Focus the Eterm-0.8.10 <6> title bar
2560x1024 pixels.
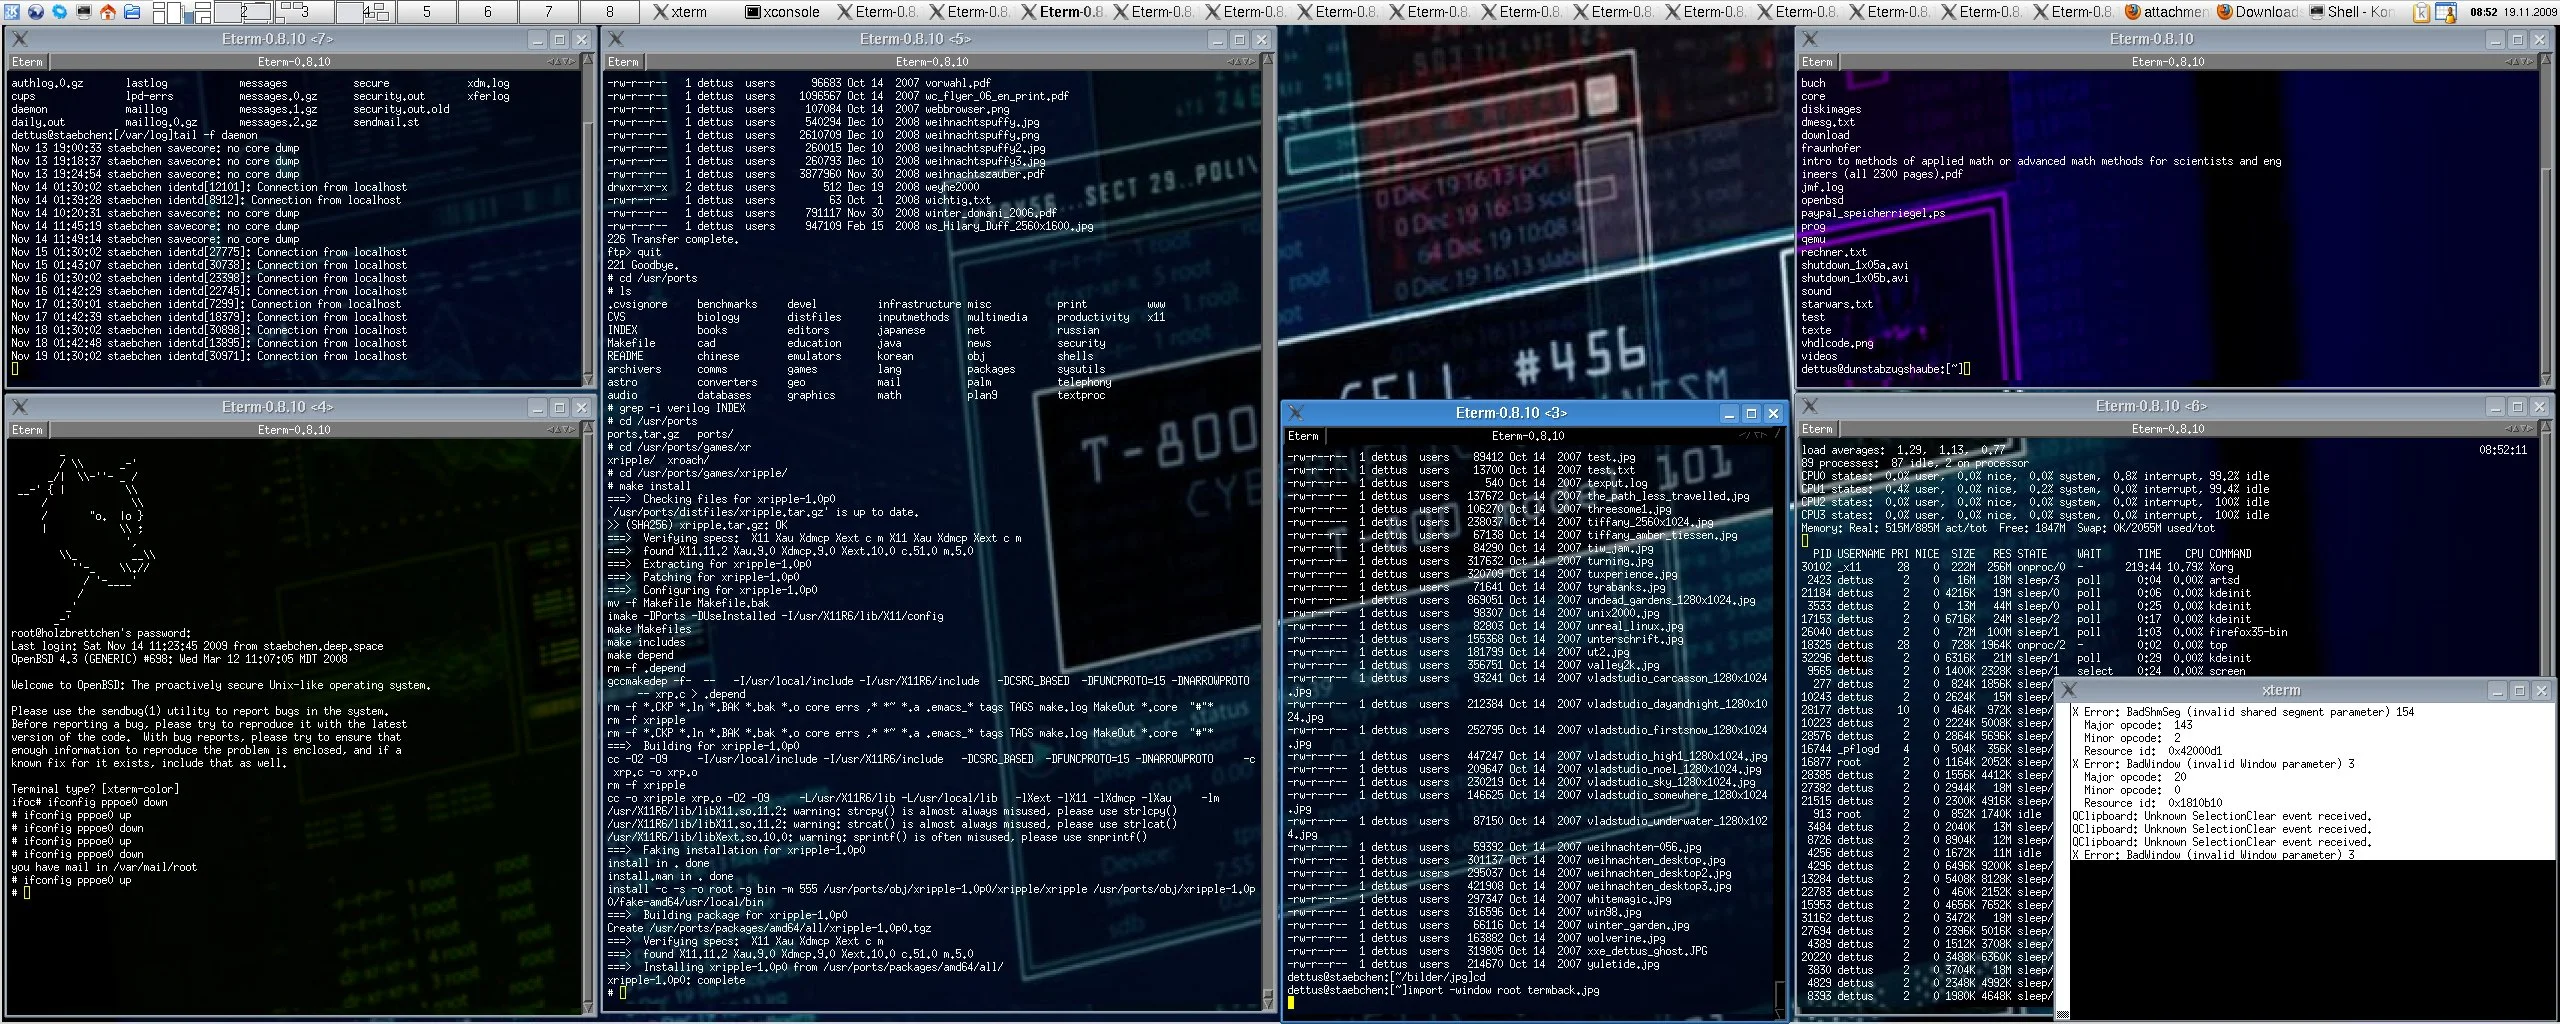pos(2150,406)
